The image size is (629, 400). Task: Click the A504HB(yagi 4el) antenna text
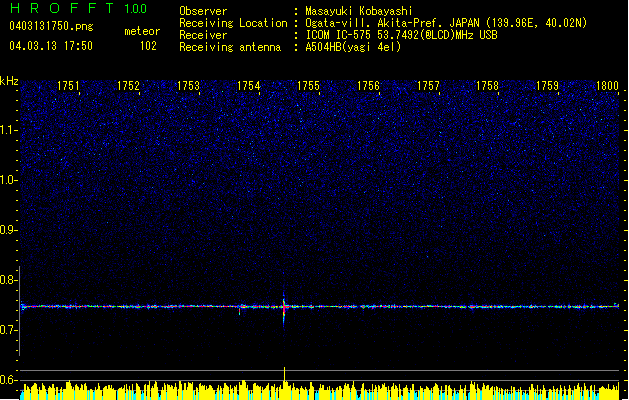point(353,47)
